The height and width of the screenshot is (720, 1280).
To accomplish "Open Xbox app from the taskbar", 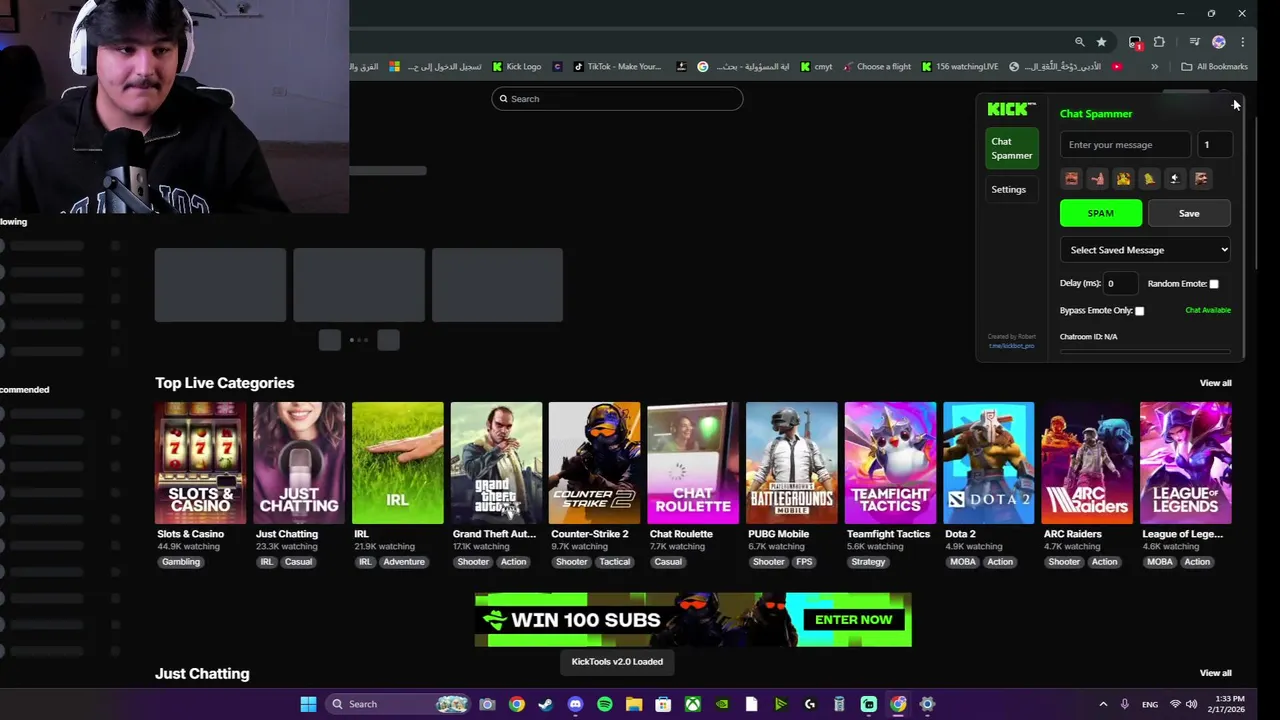I will 692,704.
